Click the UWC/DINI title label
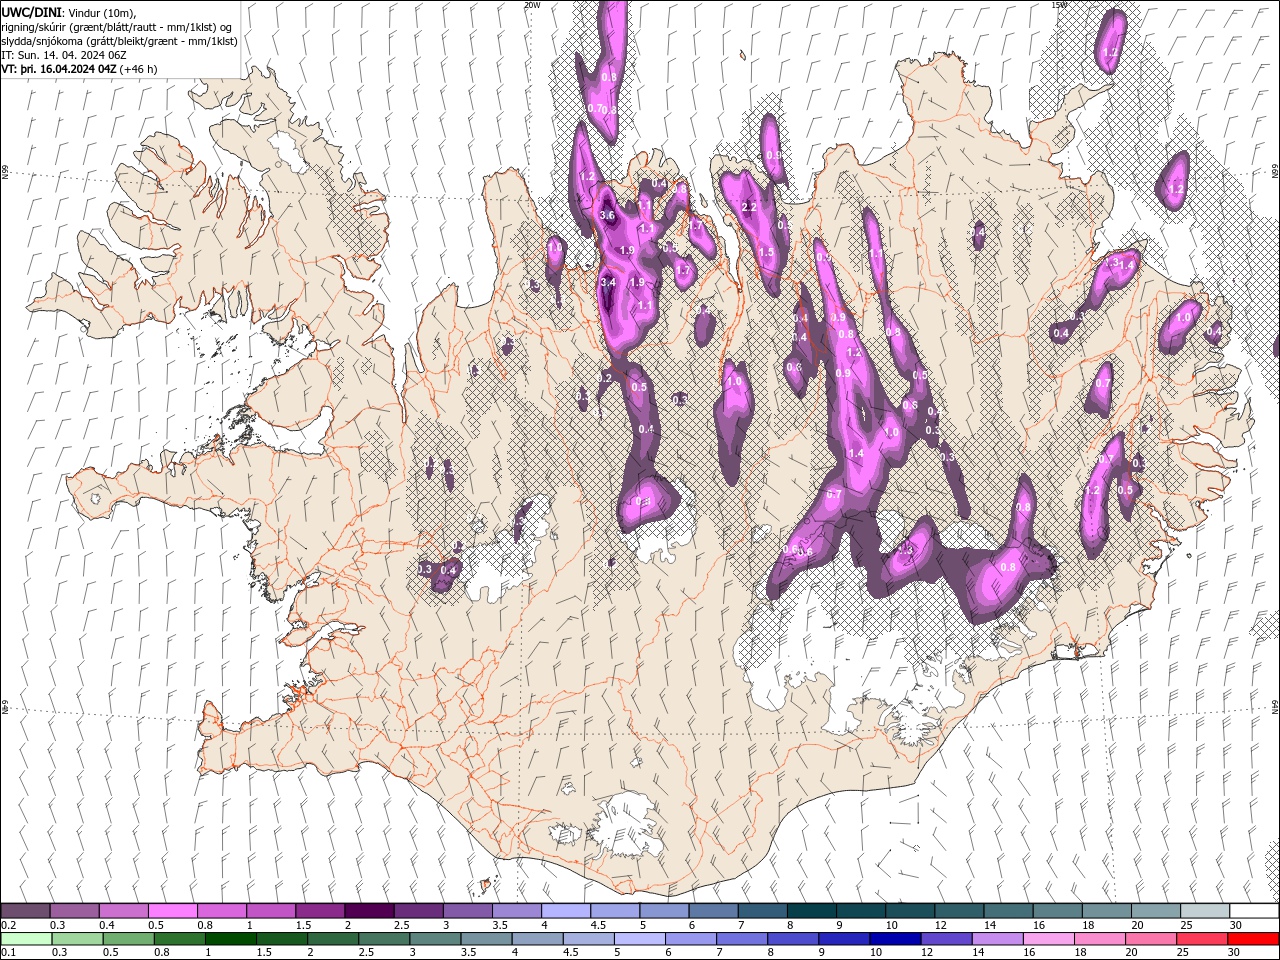1280x960 pixels. (x=30, y=11)
